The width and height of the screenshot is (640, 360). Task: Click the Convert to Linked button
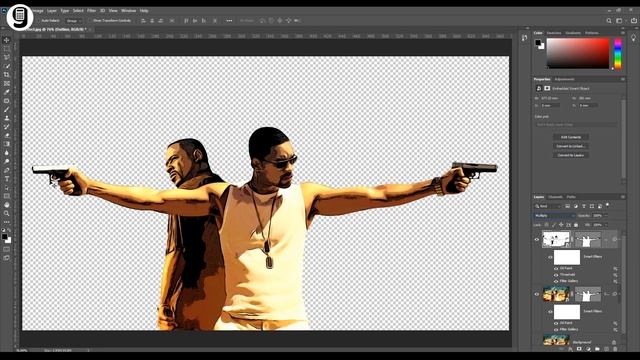tap(571, 146)
